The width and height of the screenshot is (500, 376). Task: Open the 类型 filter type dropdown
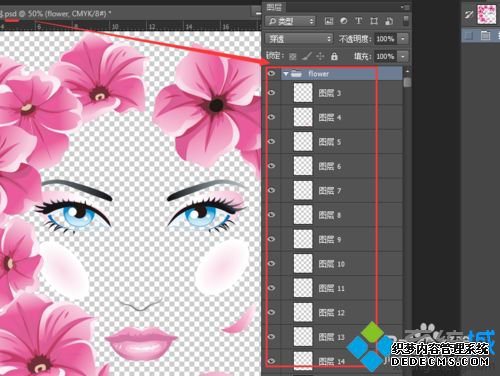click(291, 21)
